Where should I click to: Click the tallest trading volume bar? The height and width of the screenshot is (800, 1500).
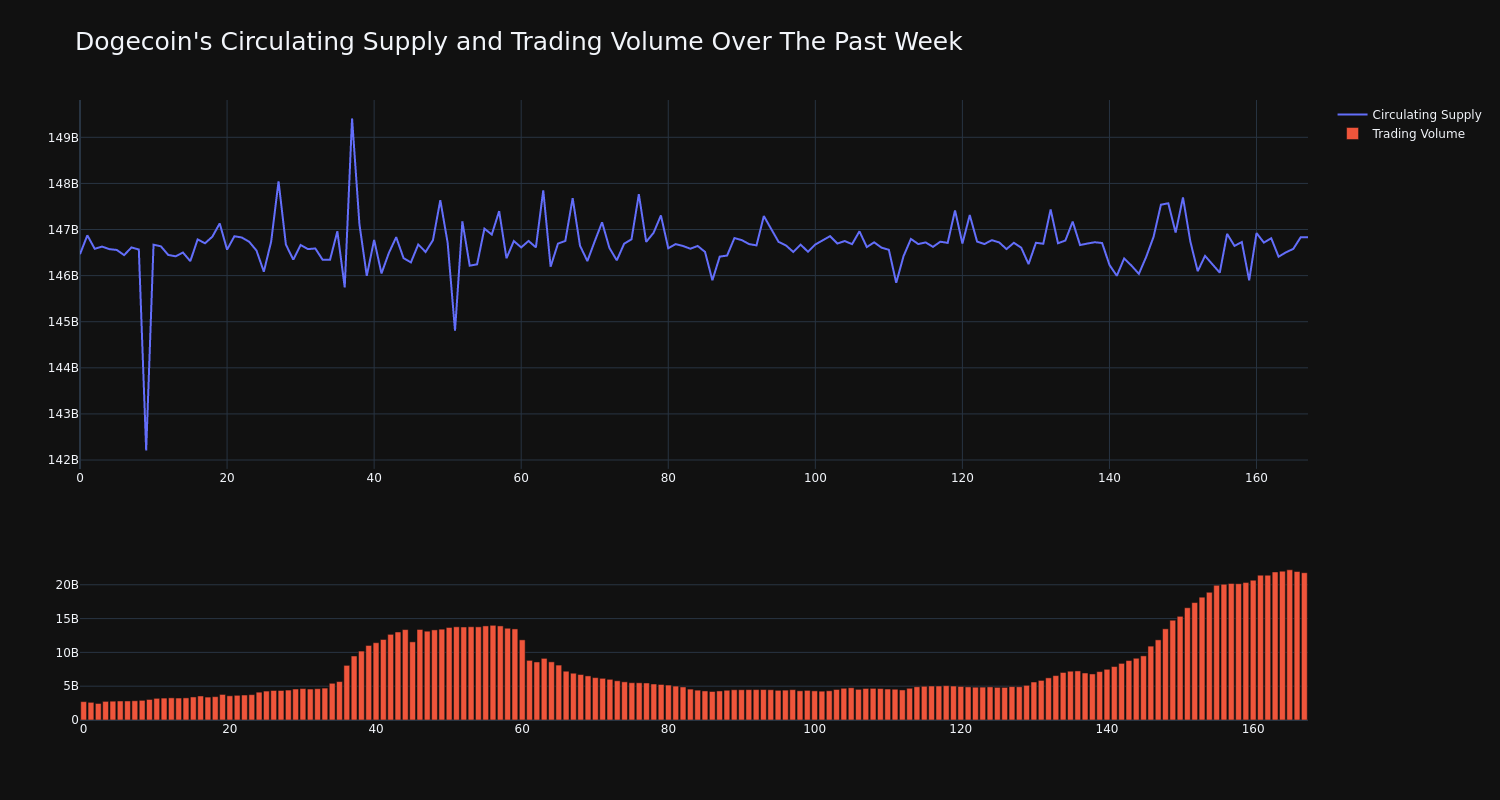click(1290, 645)
